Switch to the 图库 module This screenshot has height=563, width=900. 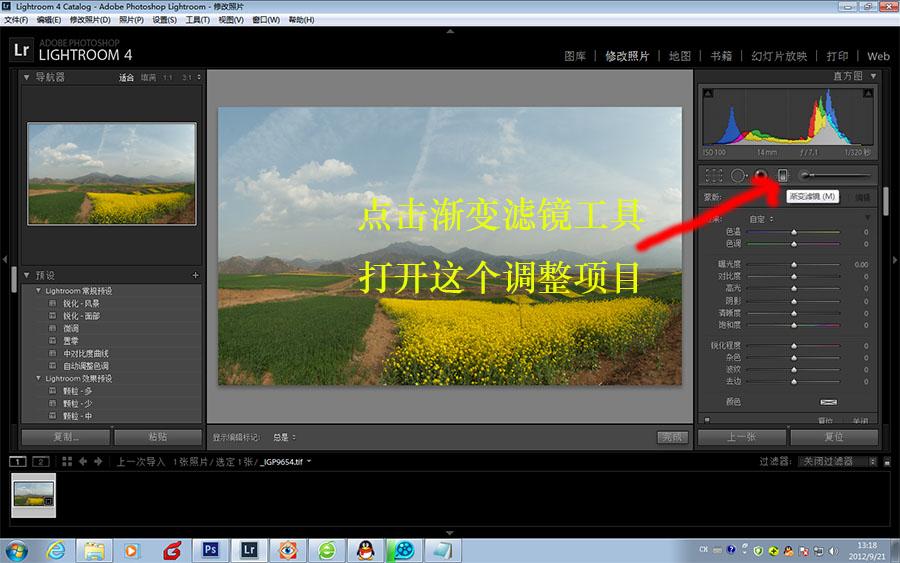click(x=575, y=56)
